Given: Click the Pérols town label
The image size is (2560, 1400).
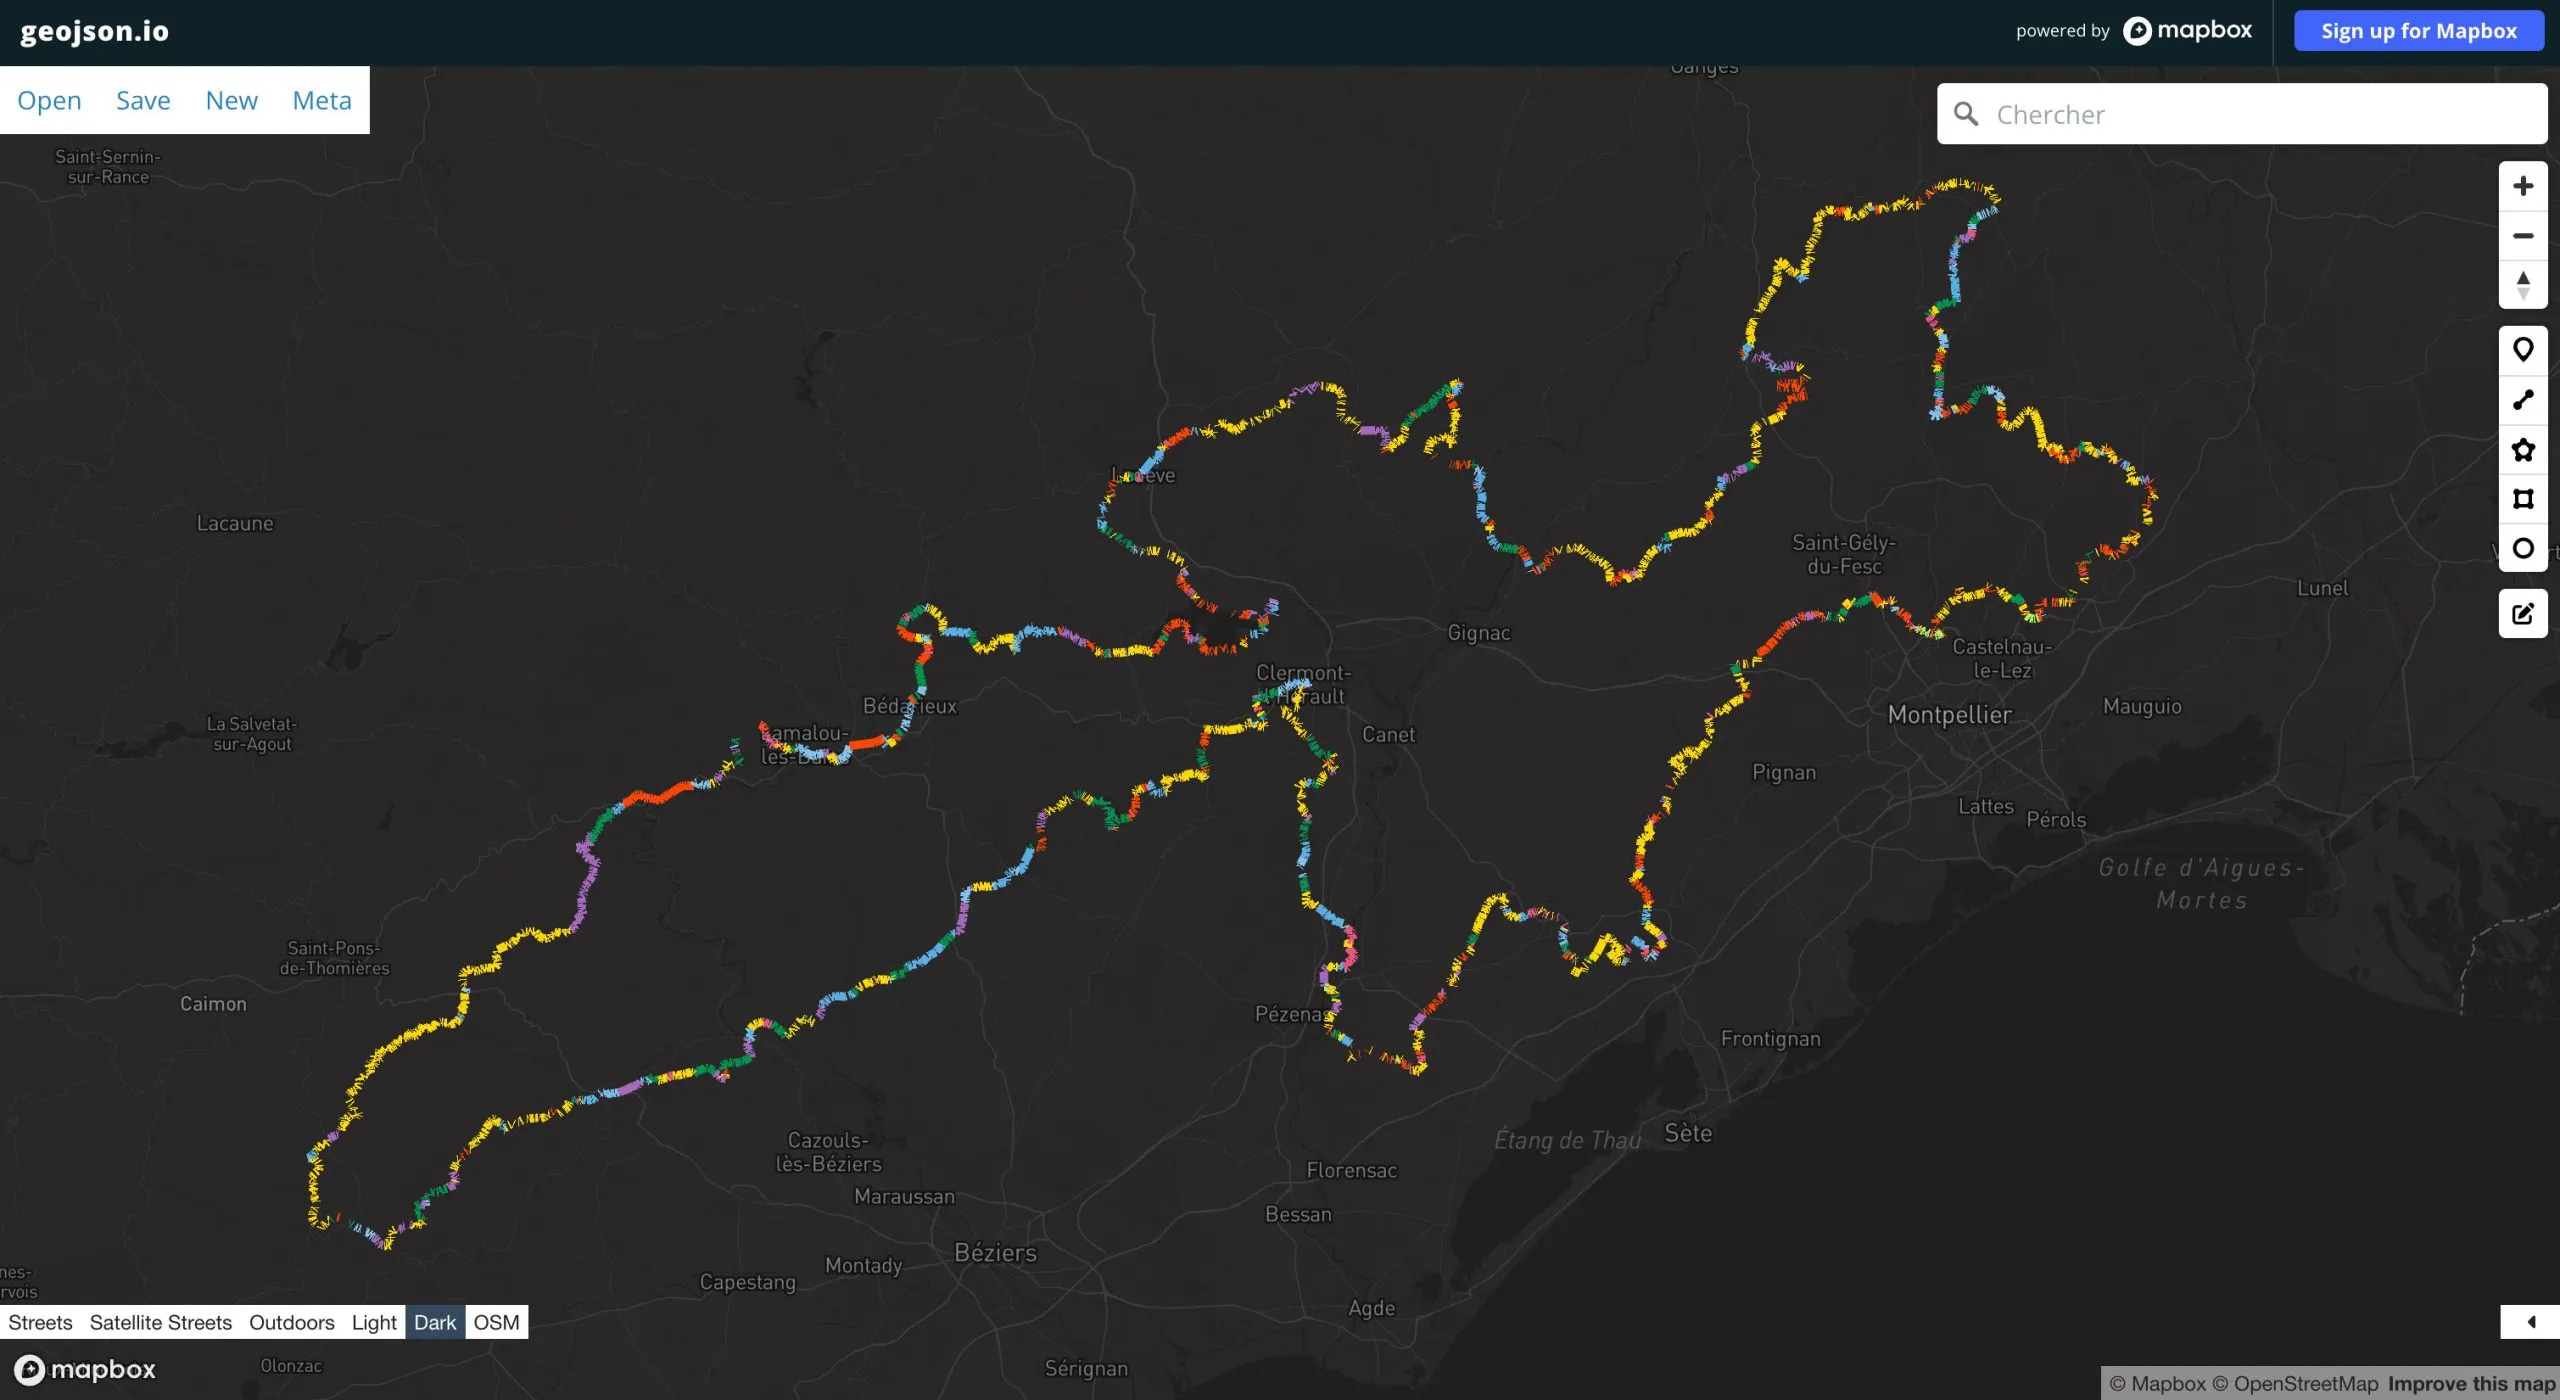Looking at the screenshot, I should (x=2056, y=820).
